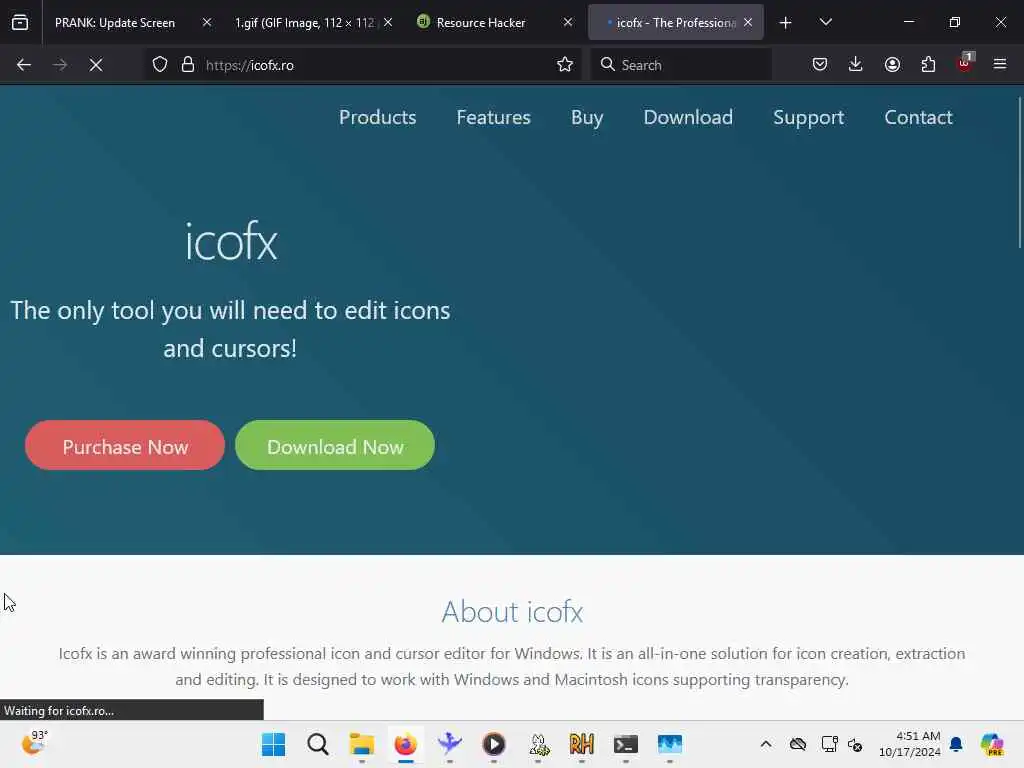The image size is (1024, 768).
Task: Click the muted volume tray icon
Action: [856, 744]
